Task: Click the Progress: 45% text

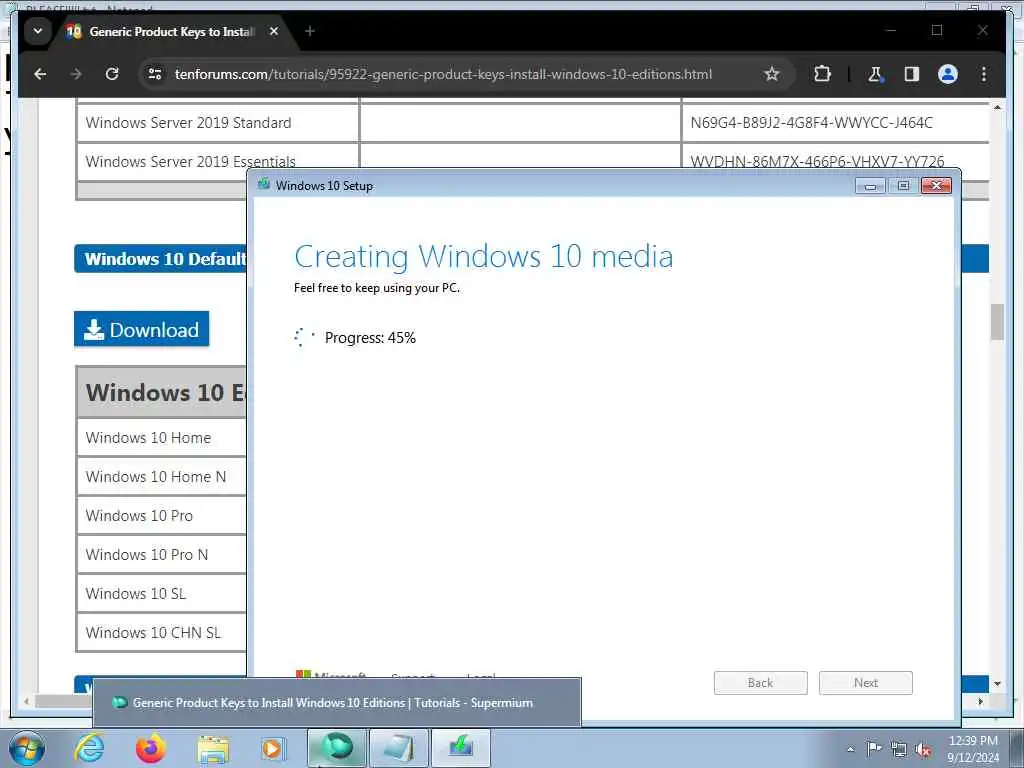Action: click(x=370, y=338)
